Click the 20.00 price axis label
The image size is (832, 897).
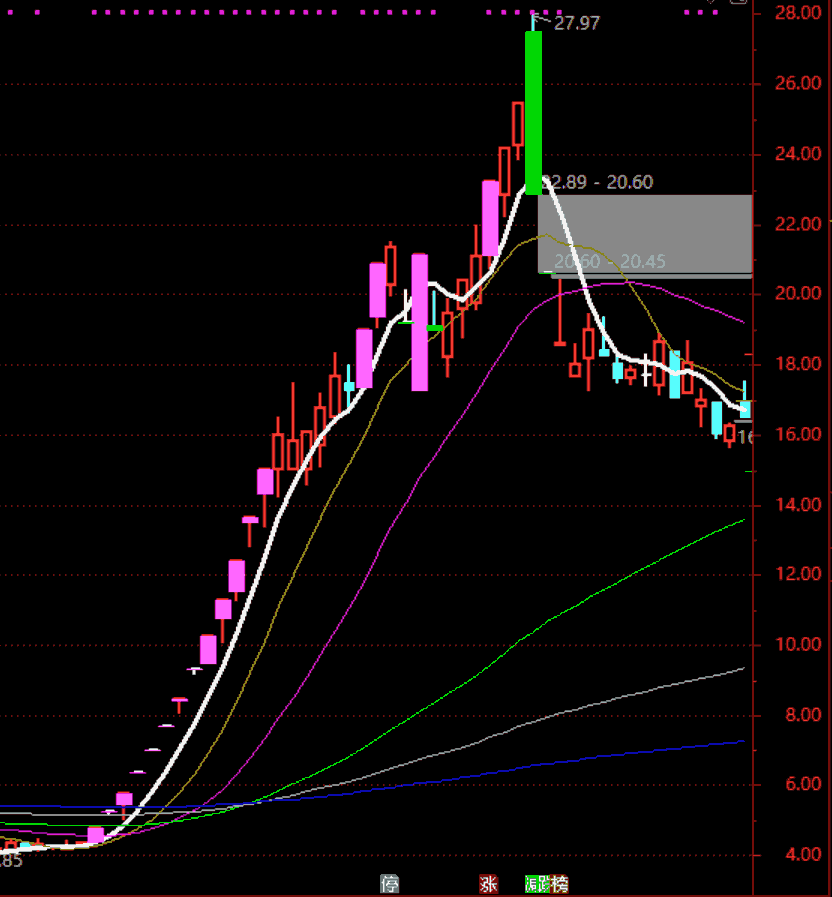[798, 293]
